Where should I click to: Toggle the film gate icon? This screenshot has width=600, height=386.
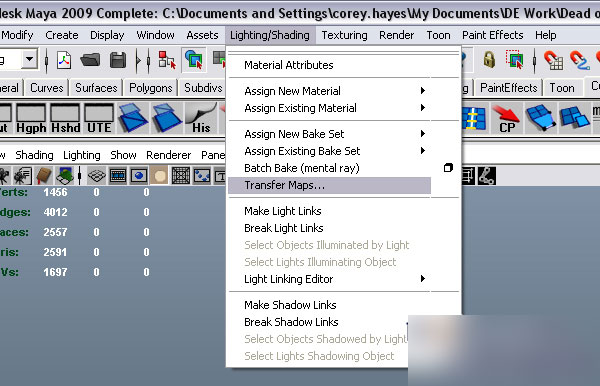(x=118, y=176)
